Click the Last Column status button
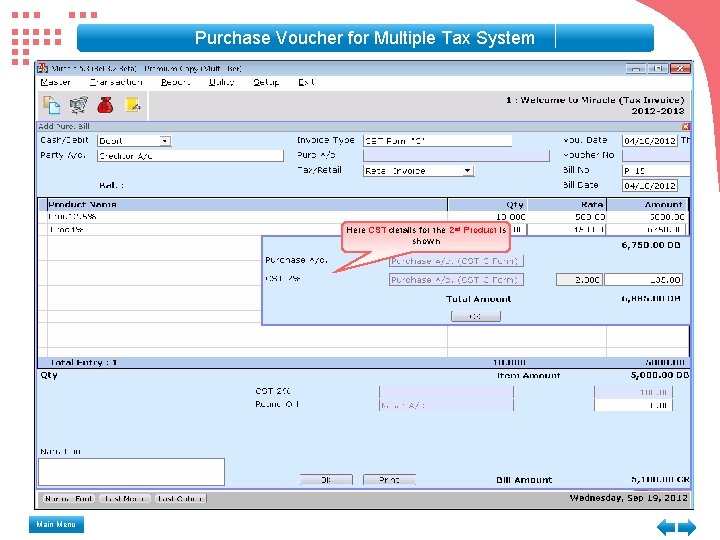Screen dimensions: 720x540 (180, 499)
